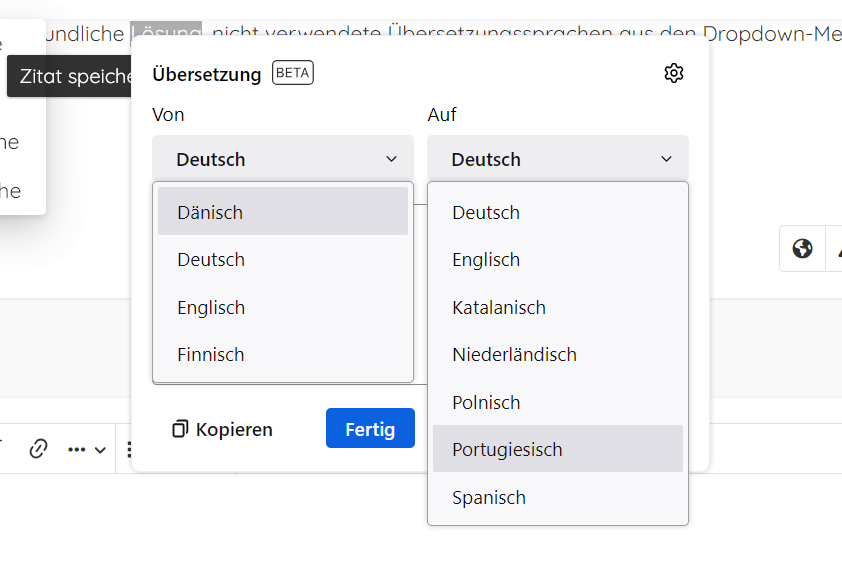
Task: Choose Spanisch in the Auf list
Action: pos(558,497)
